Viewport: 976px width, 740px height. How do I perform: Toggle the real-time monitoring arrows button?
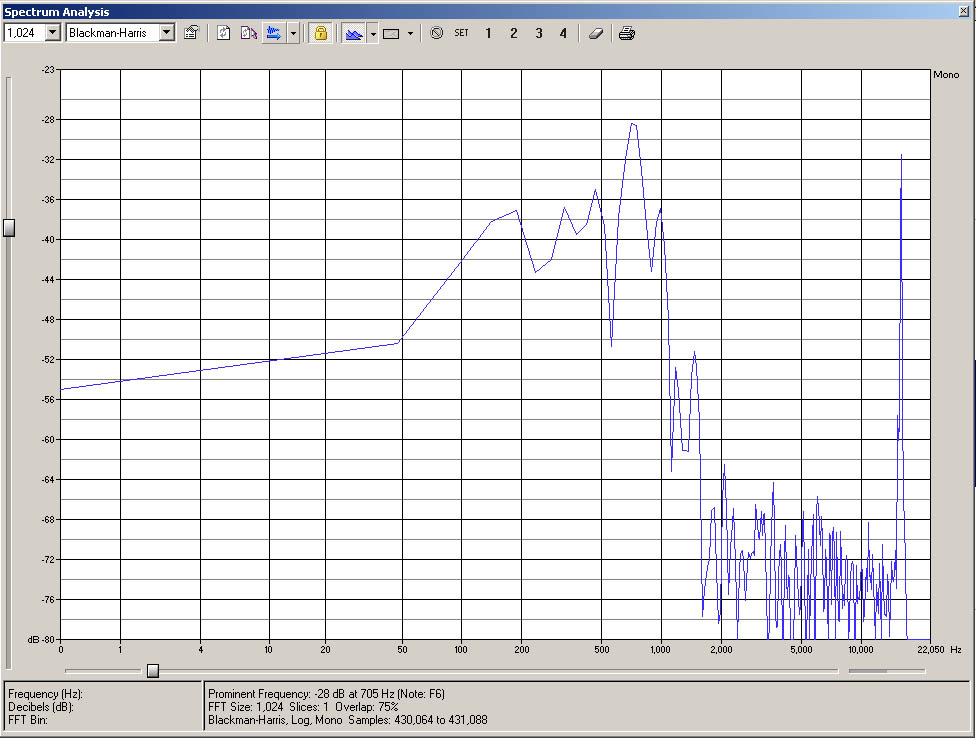273,33
